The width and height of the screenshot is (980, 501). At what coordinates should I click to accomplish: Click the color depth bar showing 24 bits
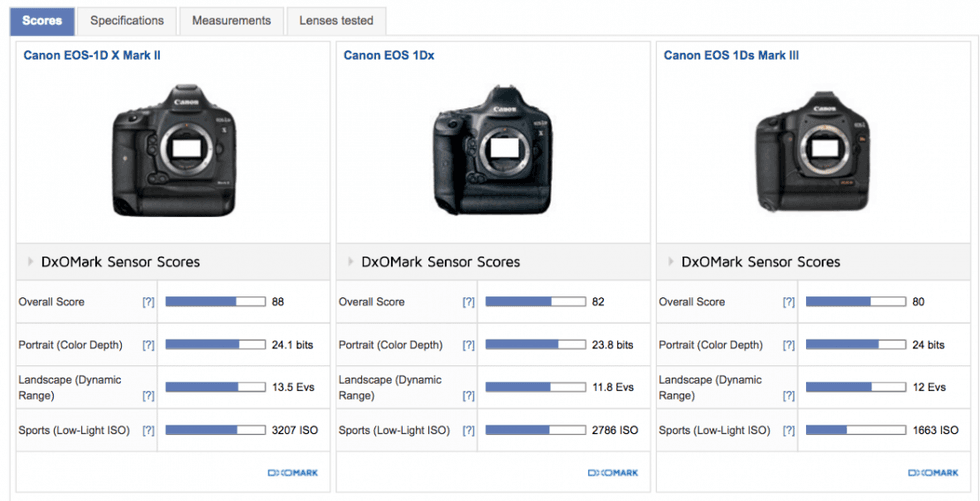pyautogui.click(x=856, y=345)
